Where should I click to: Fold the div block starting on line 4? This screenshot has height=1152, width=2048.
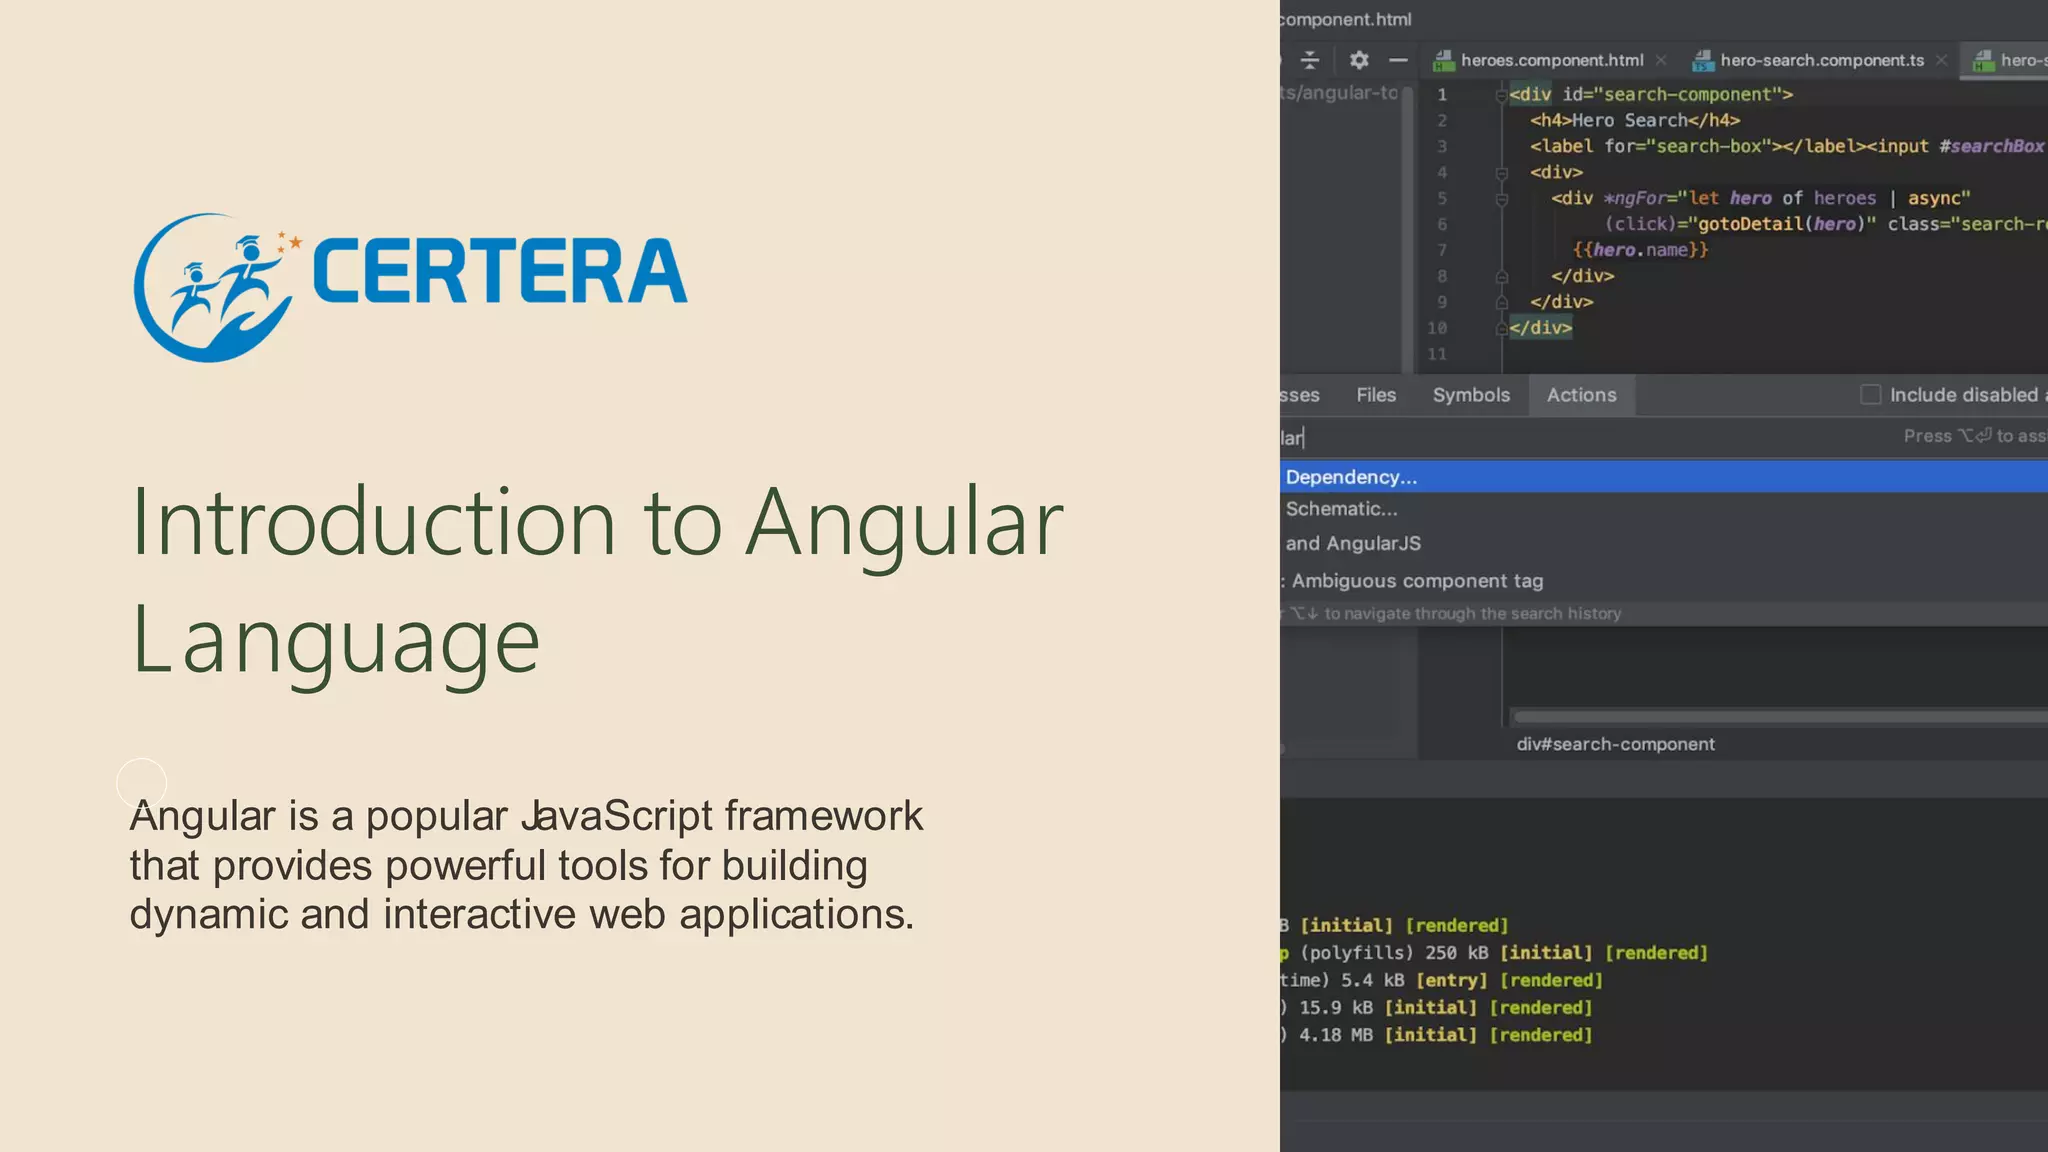1501,173
